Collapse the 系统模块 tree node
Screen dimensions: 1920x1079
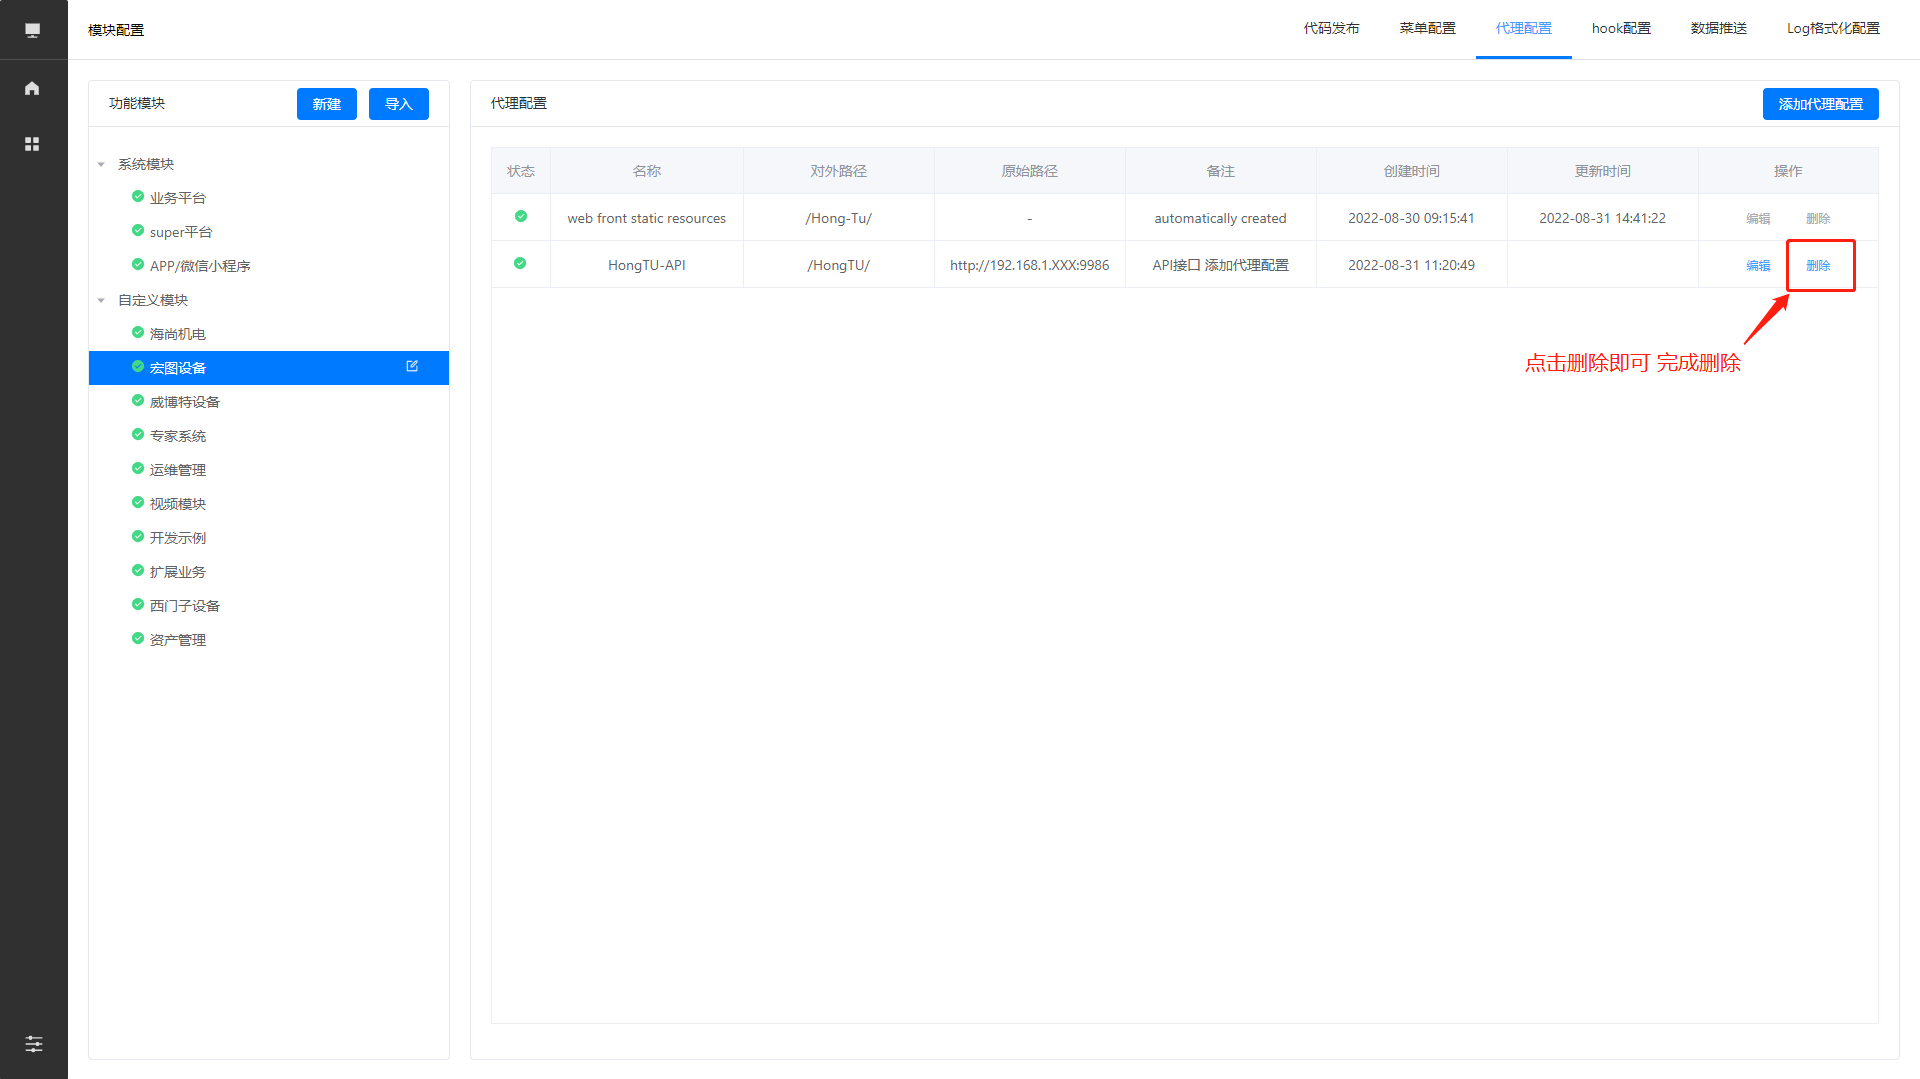[101, 165]
